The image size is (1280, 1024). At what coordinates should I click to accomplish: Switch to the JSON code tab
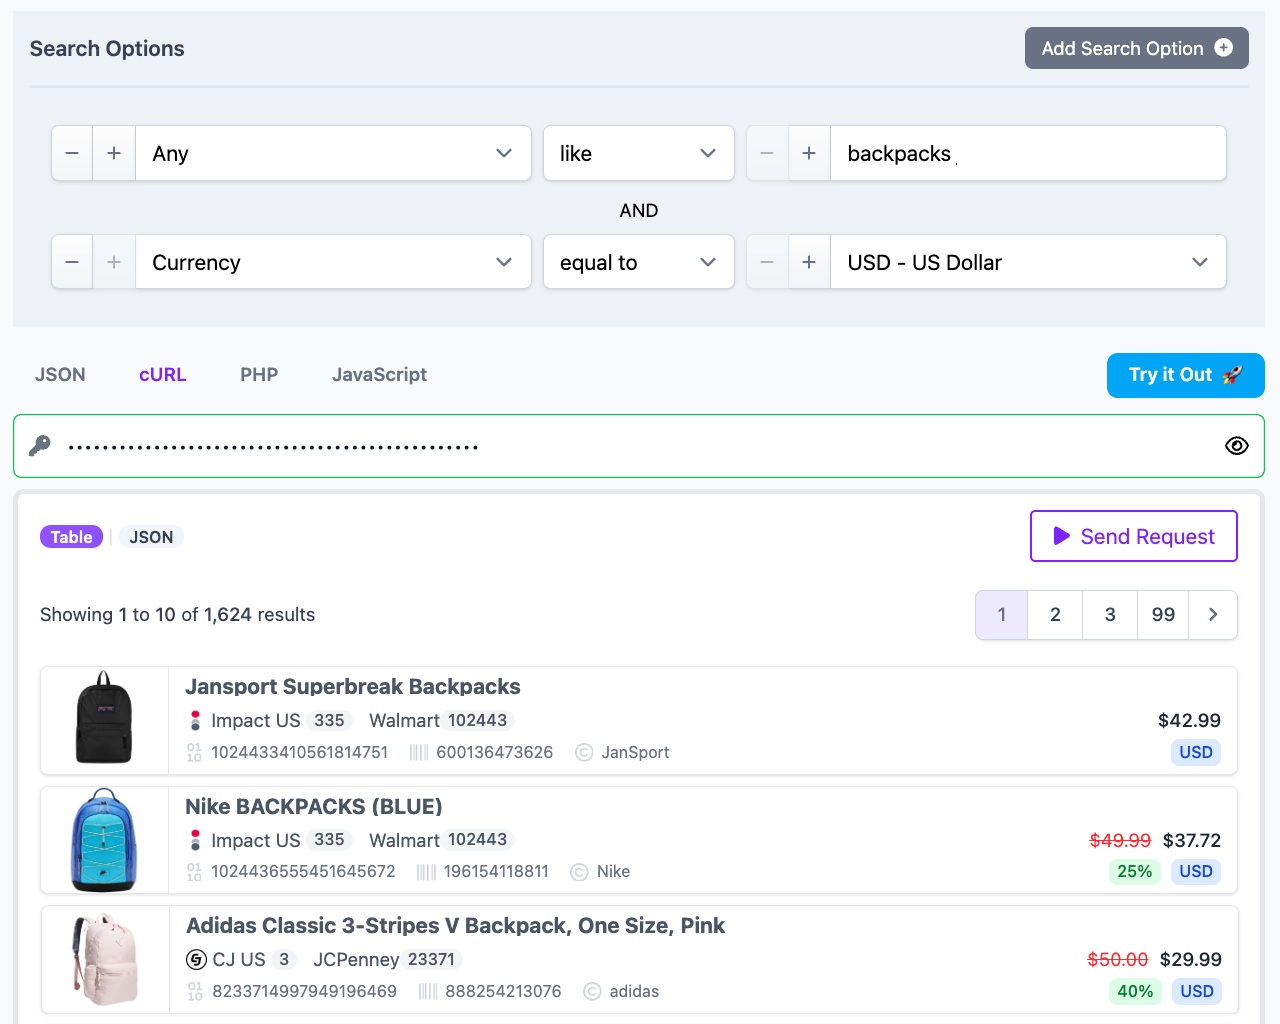pos(60,375)
